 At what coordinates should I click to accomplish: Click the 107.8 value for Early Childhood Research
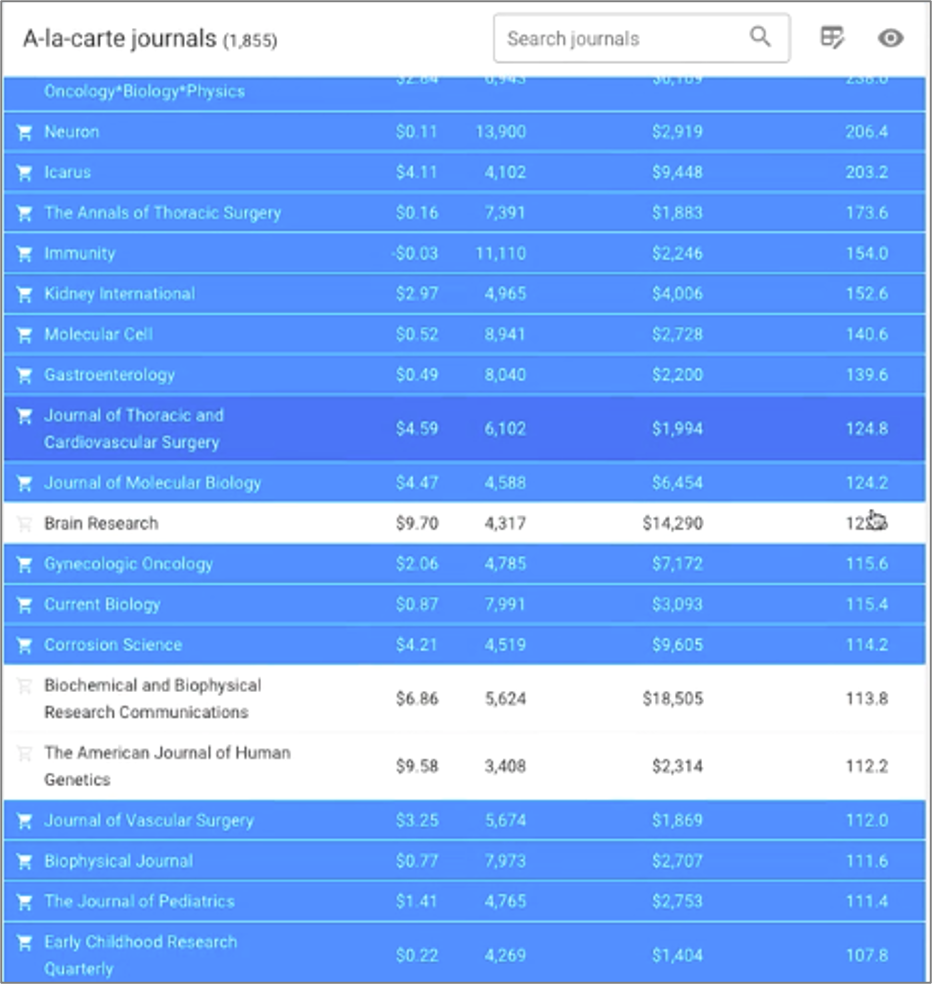click(867, 955)
